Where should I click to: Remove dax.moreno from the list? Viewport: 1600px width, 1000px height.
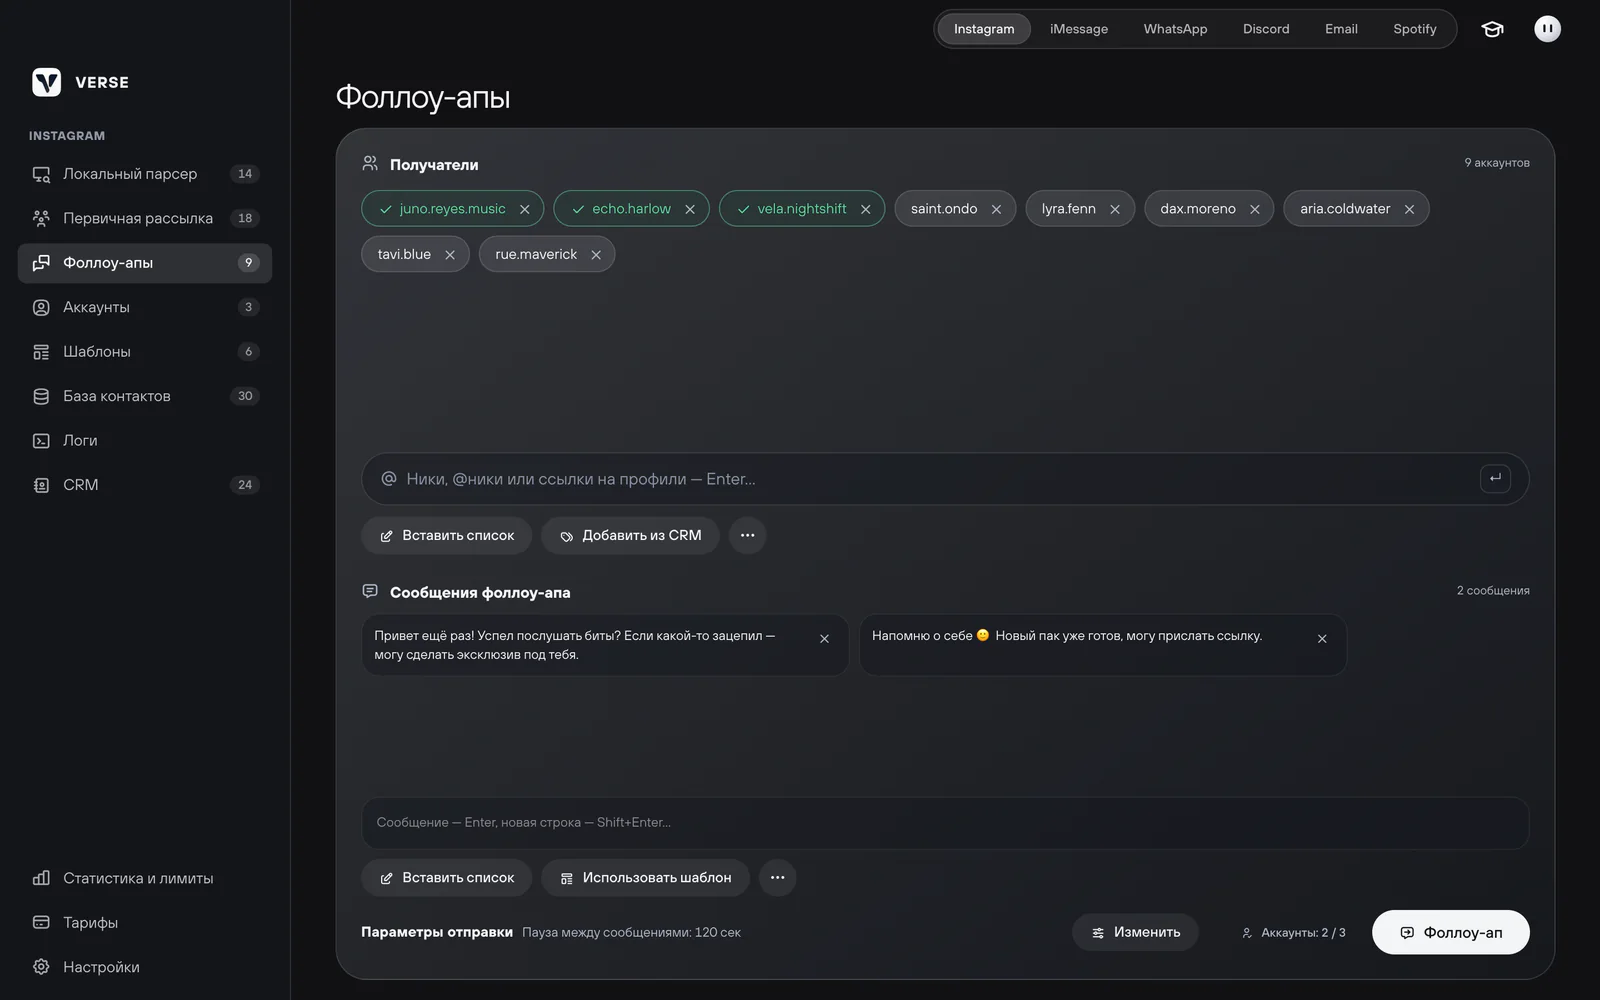(x=1255, y=209)
